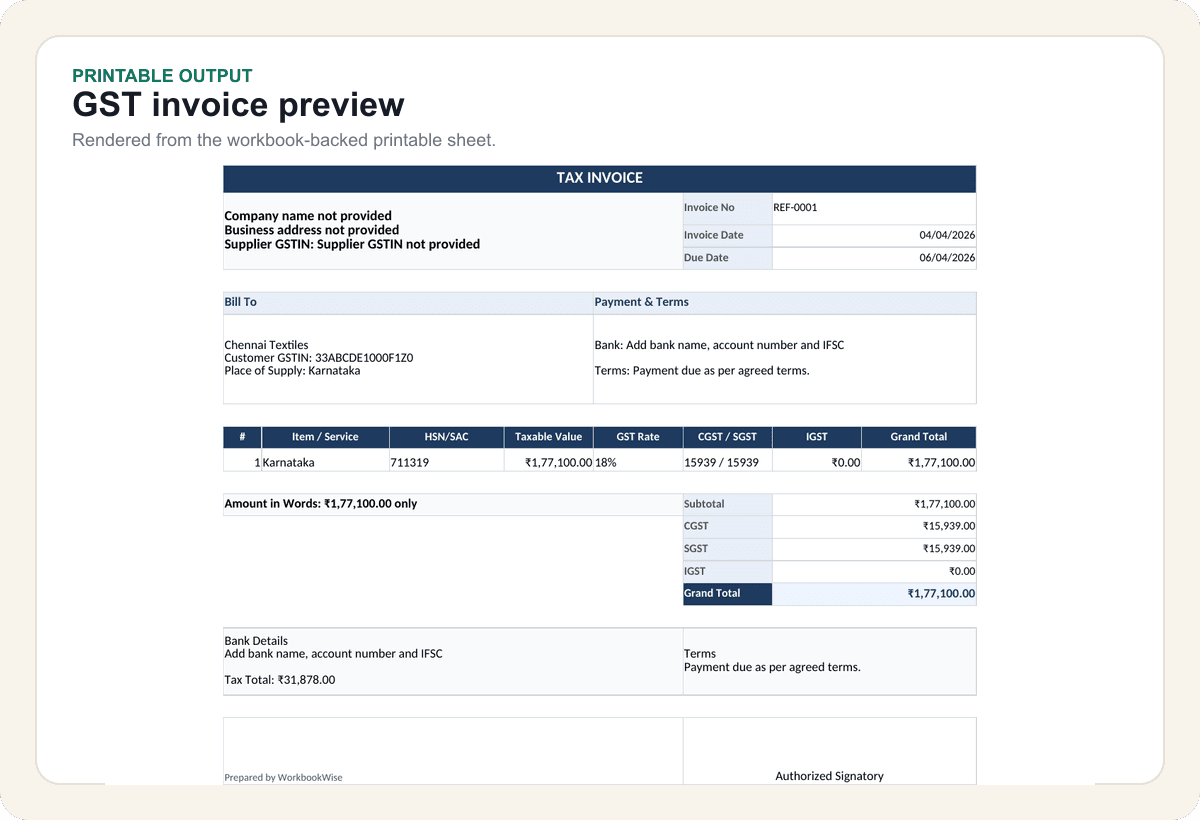Click the highlighted grand total amount ₹1,77,100.00
The width and height of the screenshot is (1200, 820).
pyautogui.click(x=874, y=594)
